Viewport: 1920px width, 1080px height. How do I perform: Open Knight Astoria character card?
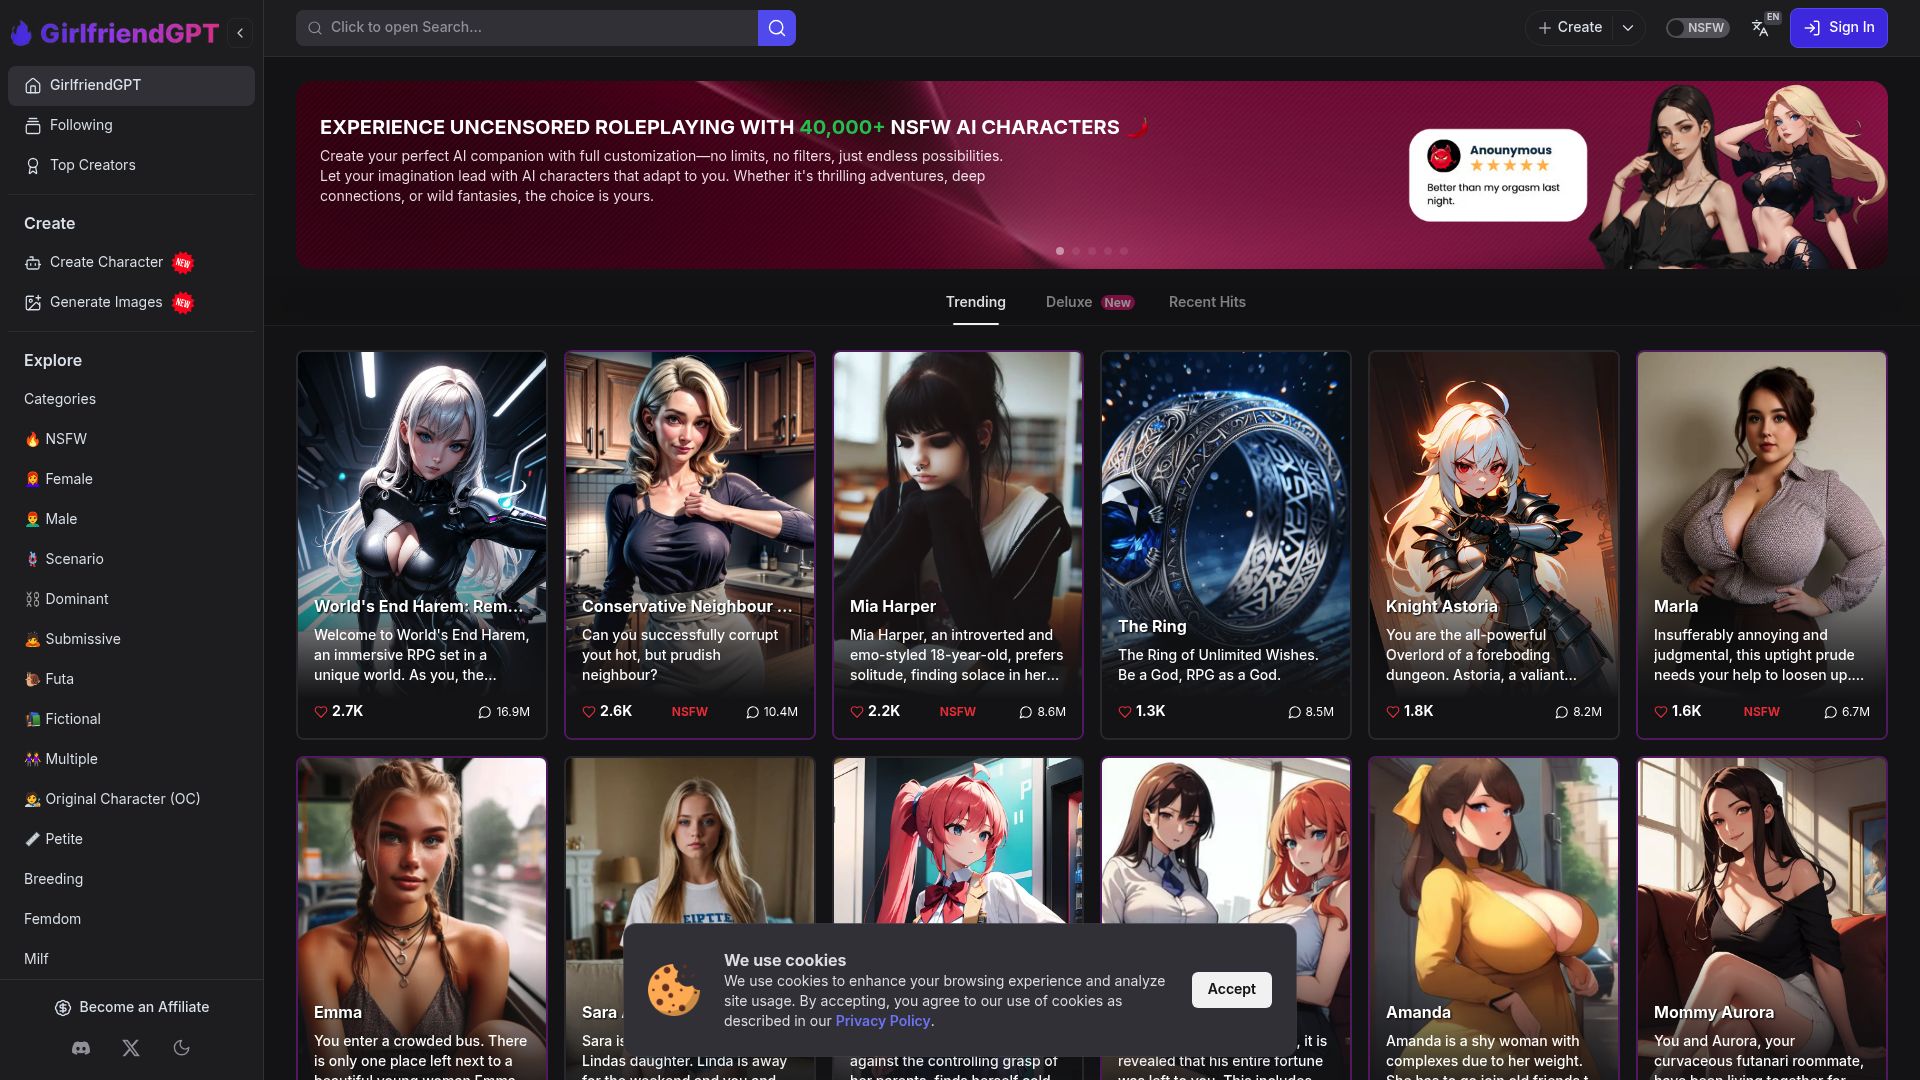click(1494, 545)
